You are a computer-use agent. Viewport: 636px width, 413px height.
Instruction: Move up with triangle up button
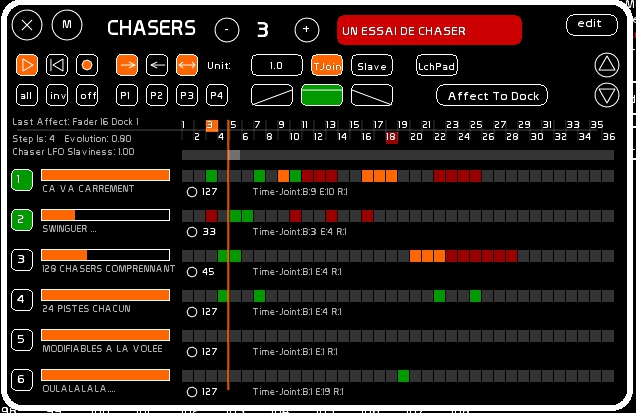[607, 65]
